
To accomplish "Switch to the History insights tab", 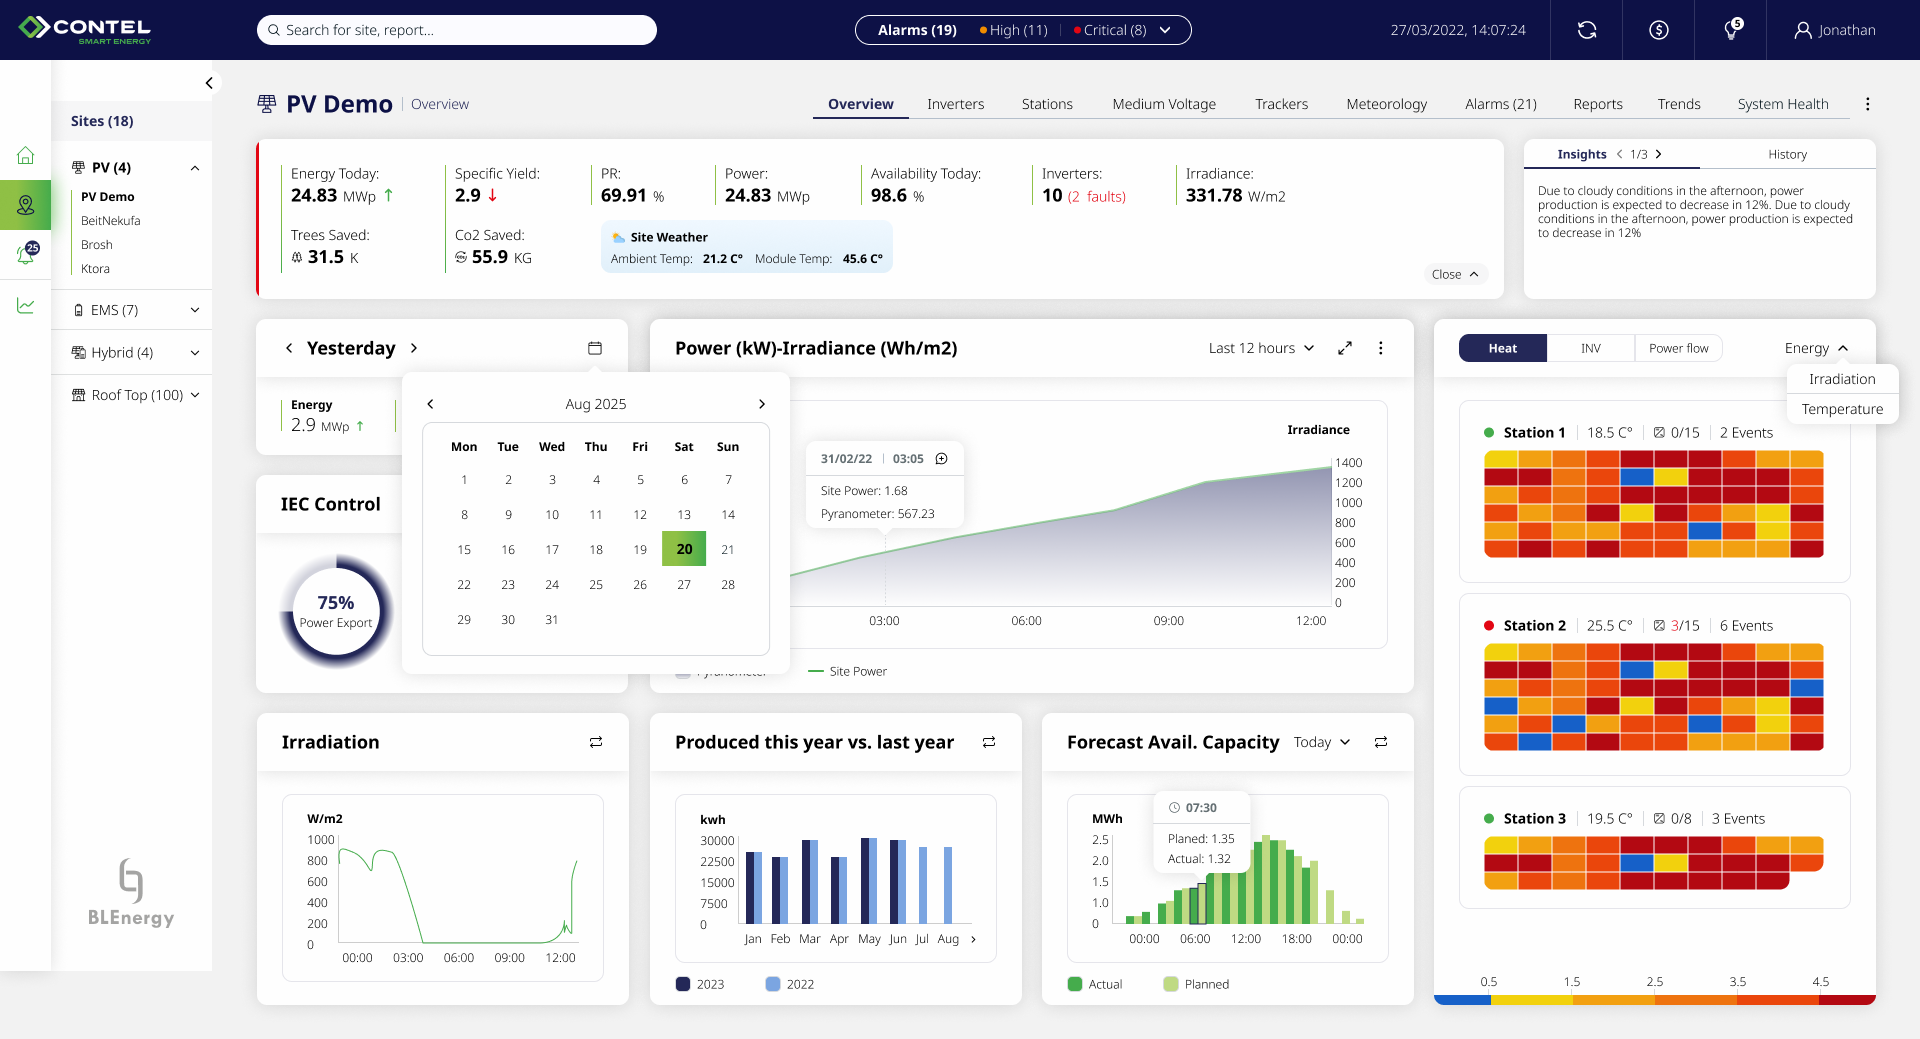I will (1787, 154).
